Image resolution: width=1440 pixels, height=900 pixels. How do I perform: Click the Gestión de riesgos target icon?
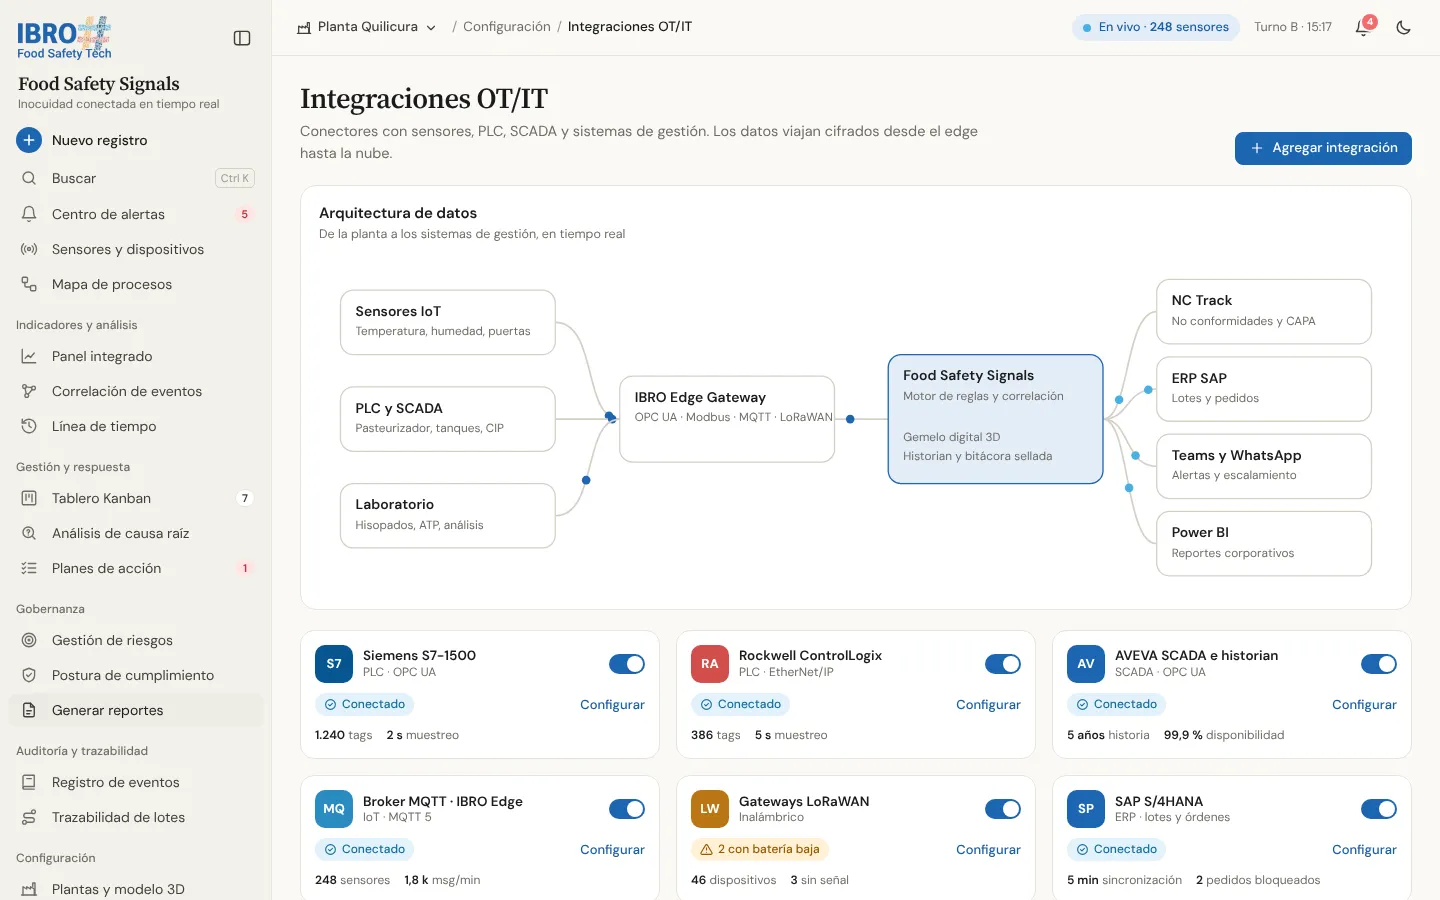(29, 640)
